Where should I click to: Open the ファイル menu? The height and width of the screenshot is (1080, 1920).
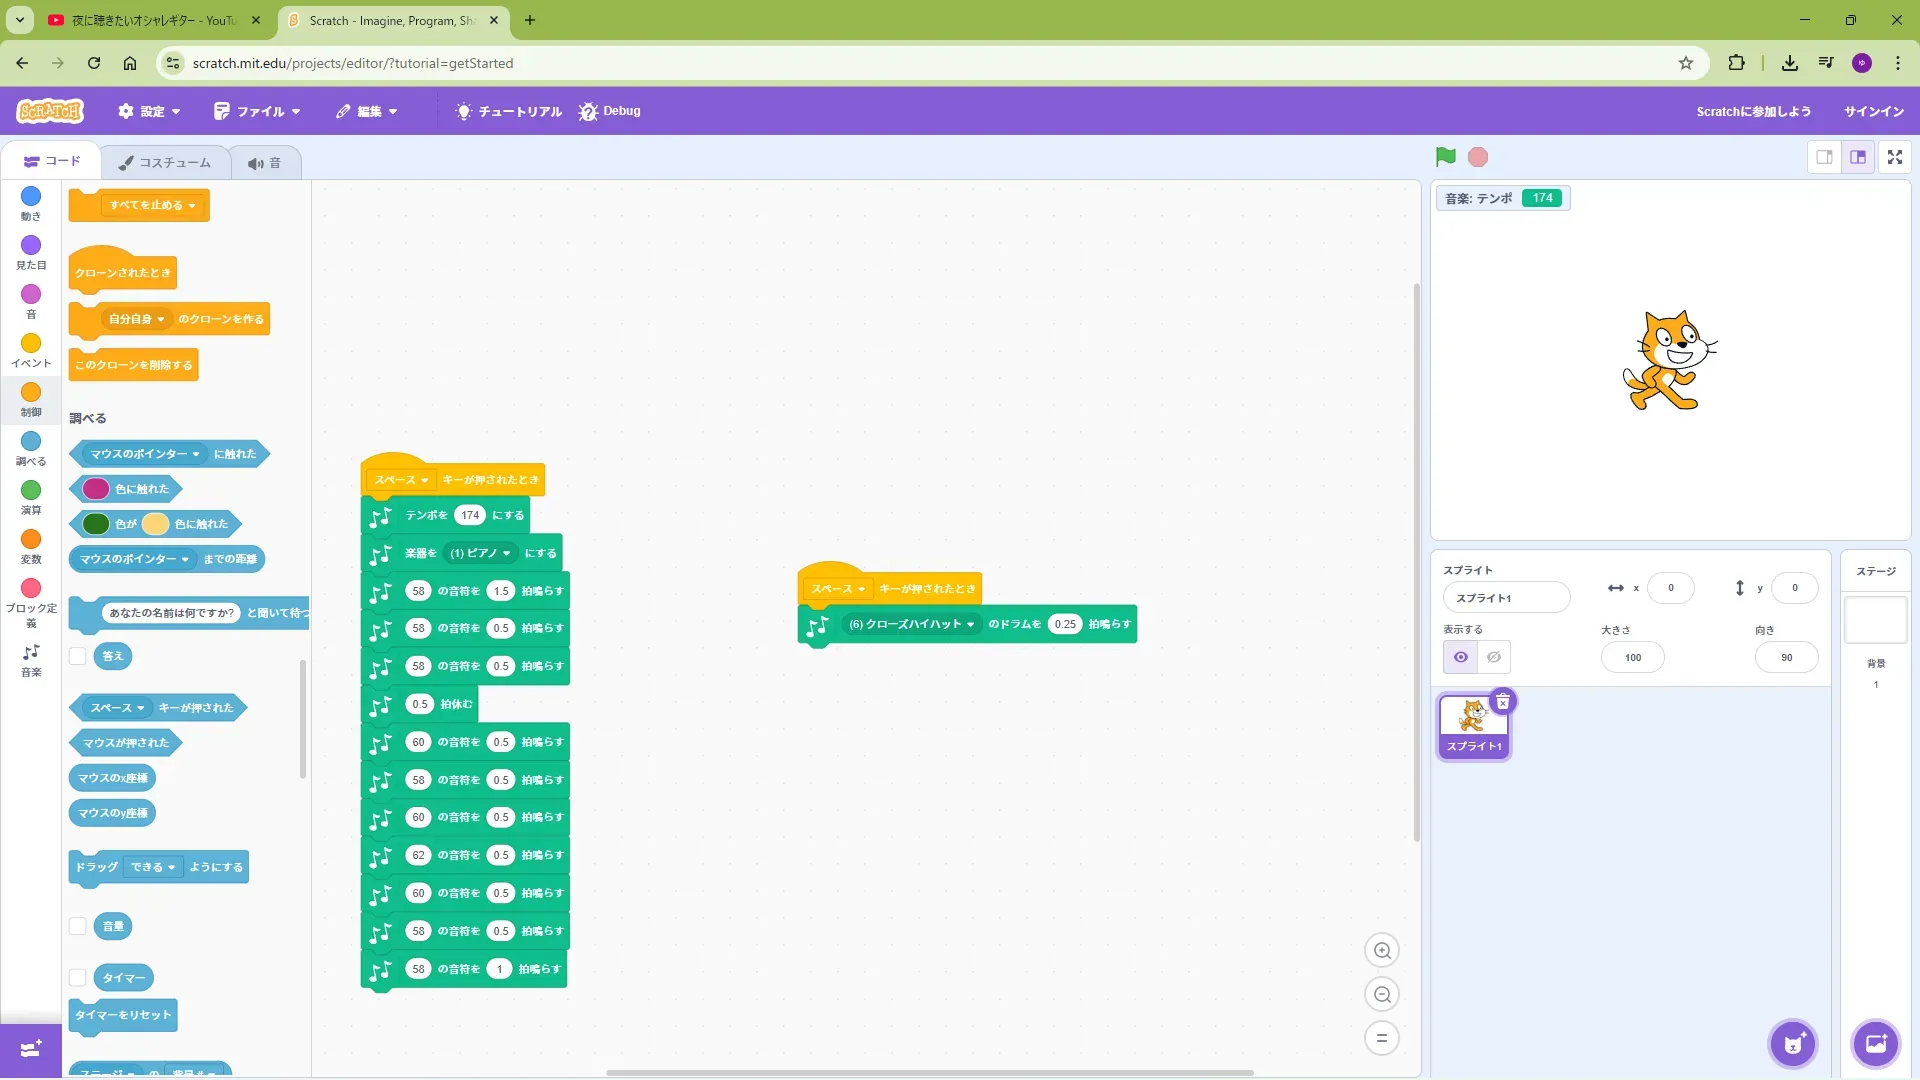(x=257, y=111)
